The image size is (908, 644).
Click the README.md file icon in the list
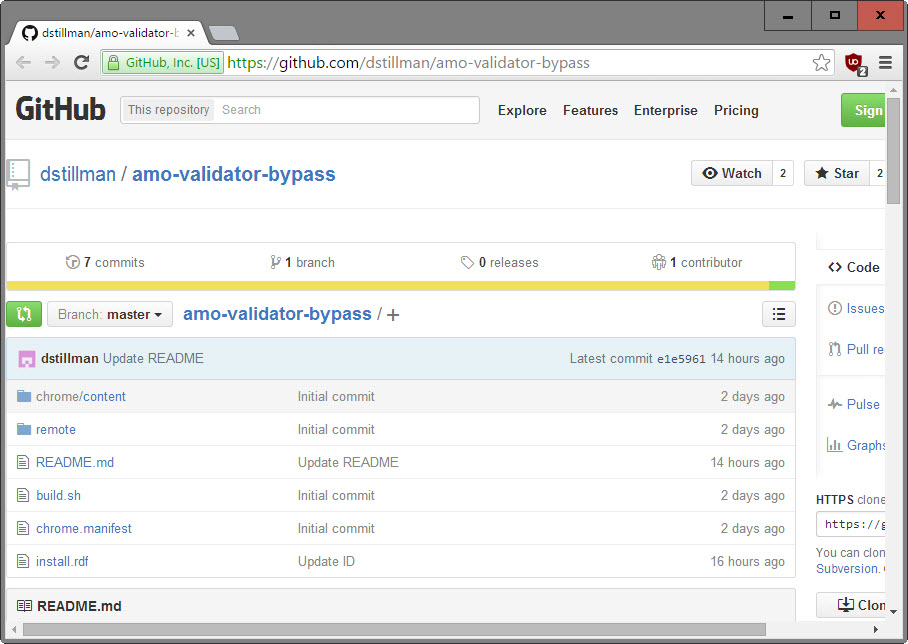[x=23, y=462]
